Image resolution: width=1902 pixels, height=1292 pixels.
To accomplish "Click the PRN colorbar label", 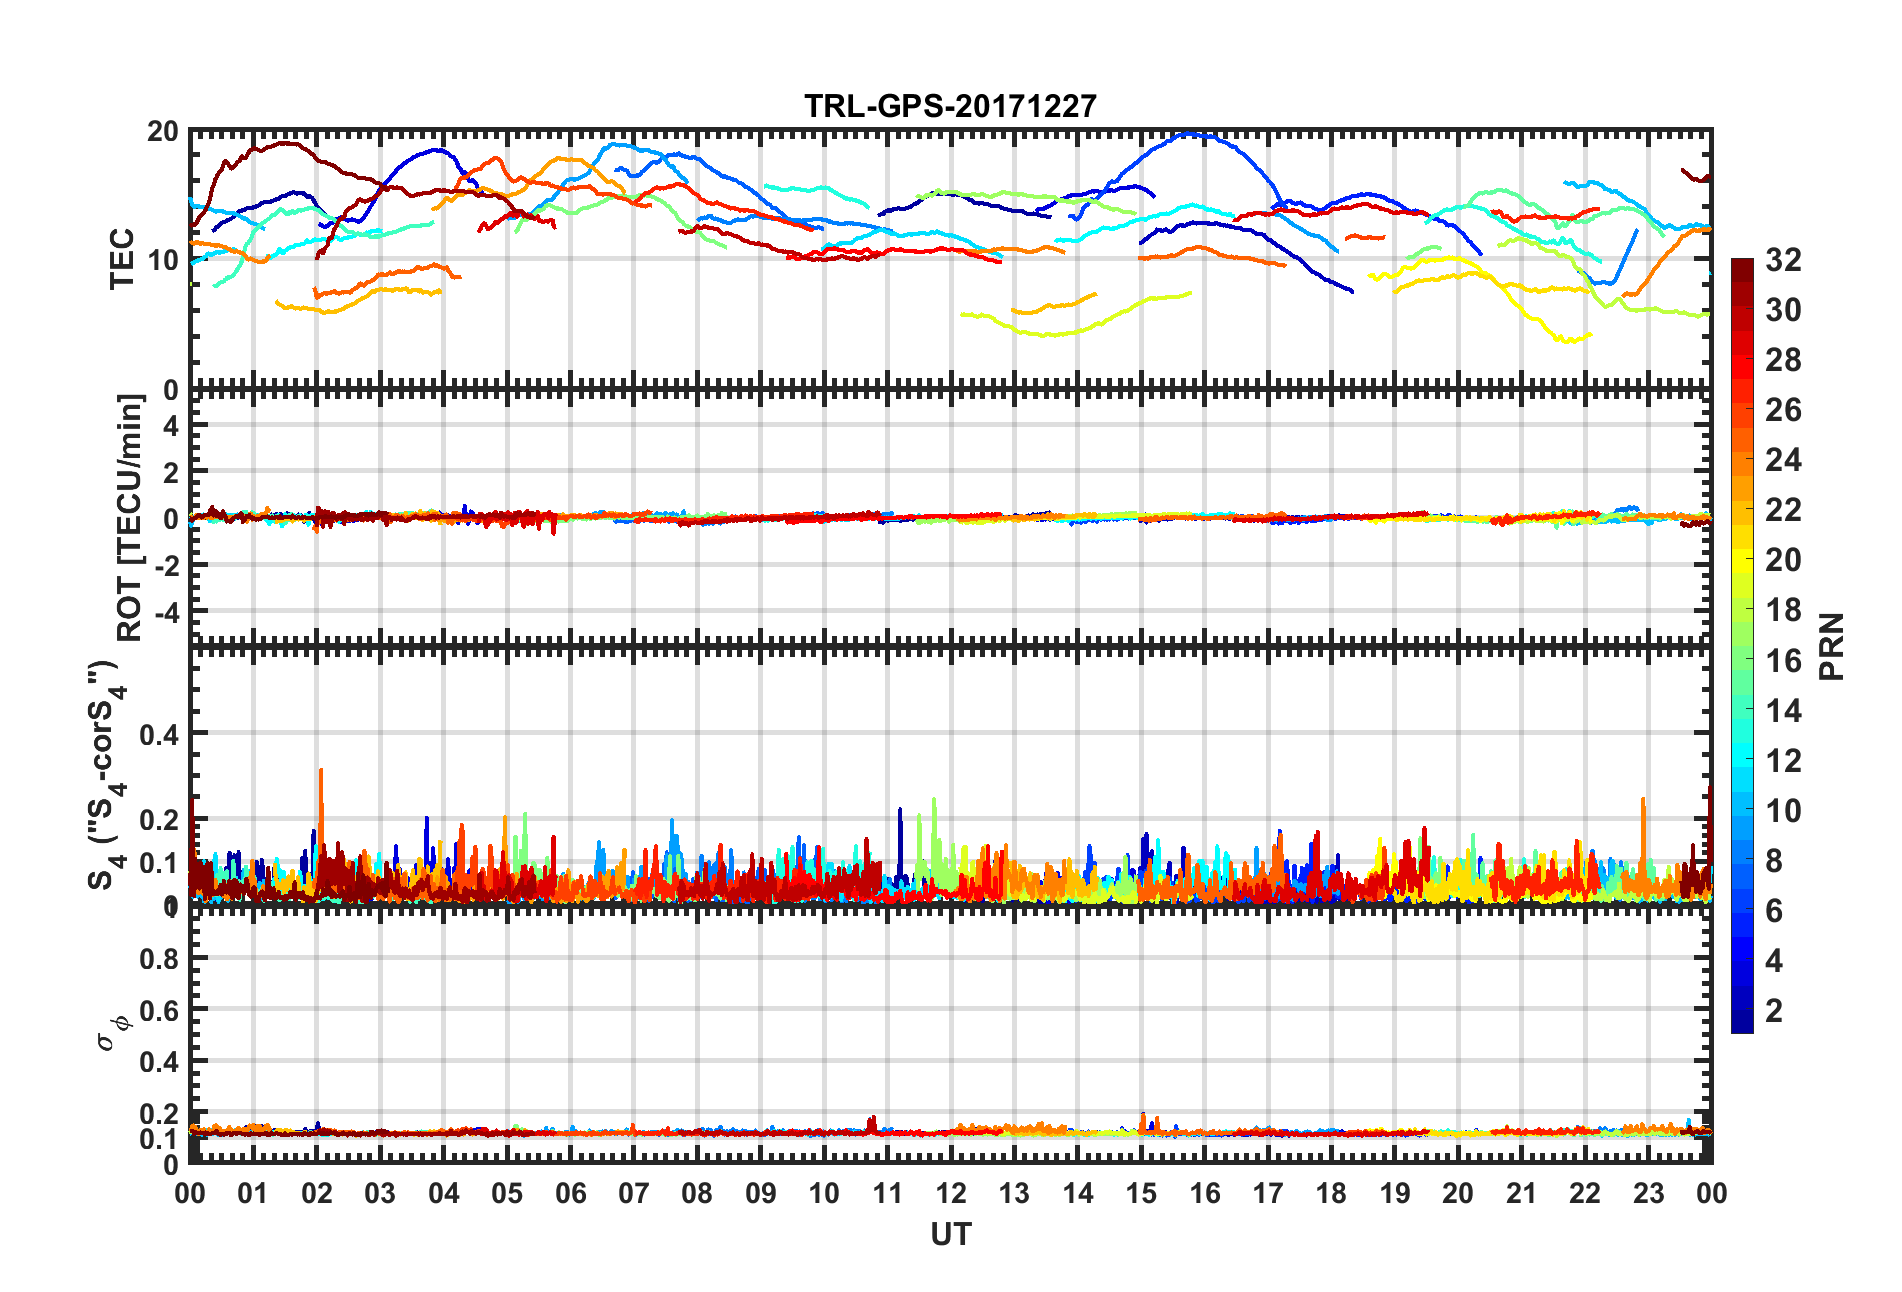I will [1832, 646].
